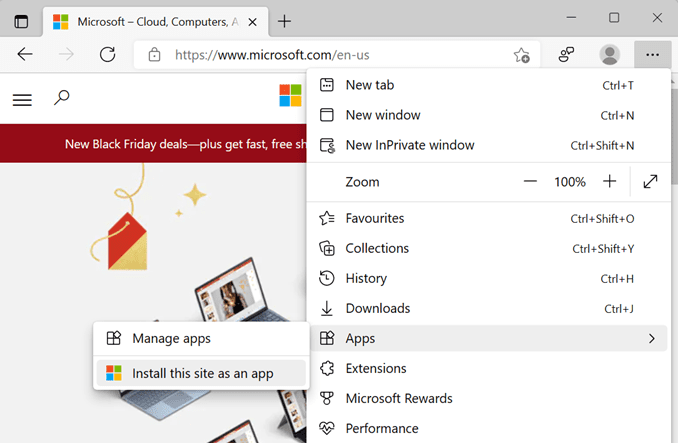The height and width of the screenshot is (443, 678).
Task: Click the Collections menu icon
Action: click(x=327, y=249)
